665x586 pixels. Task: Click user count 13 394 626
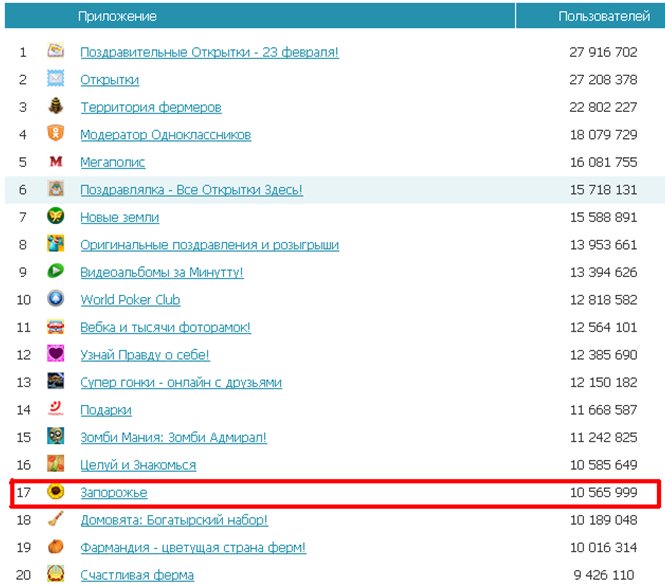[603, 272]
